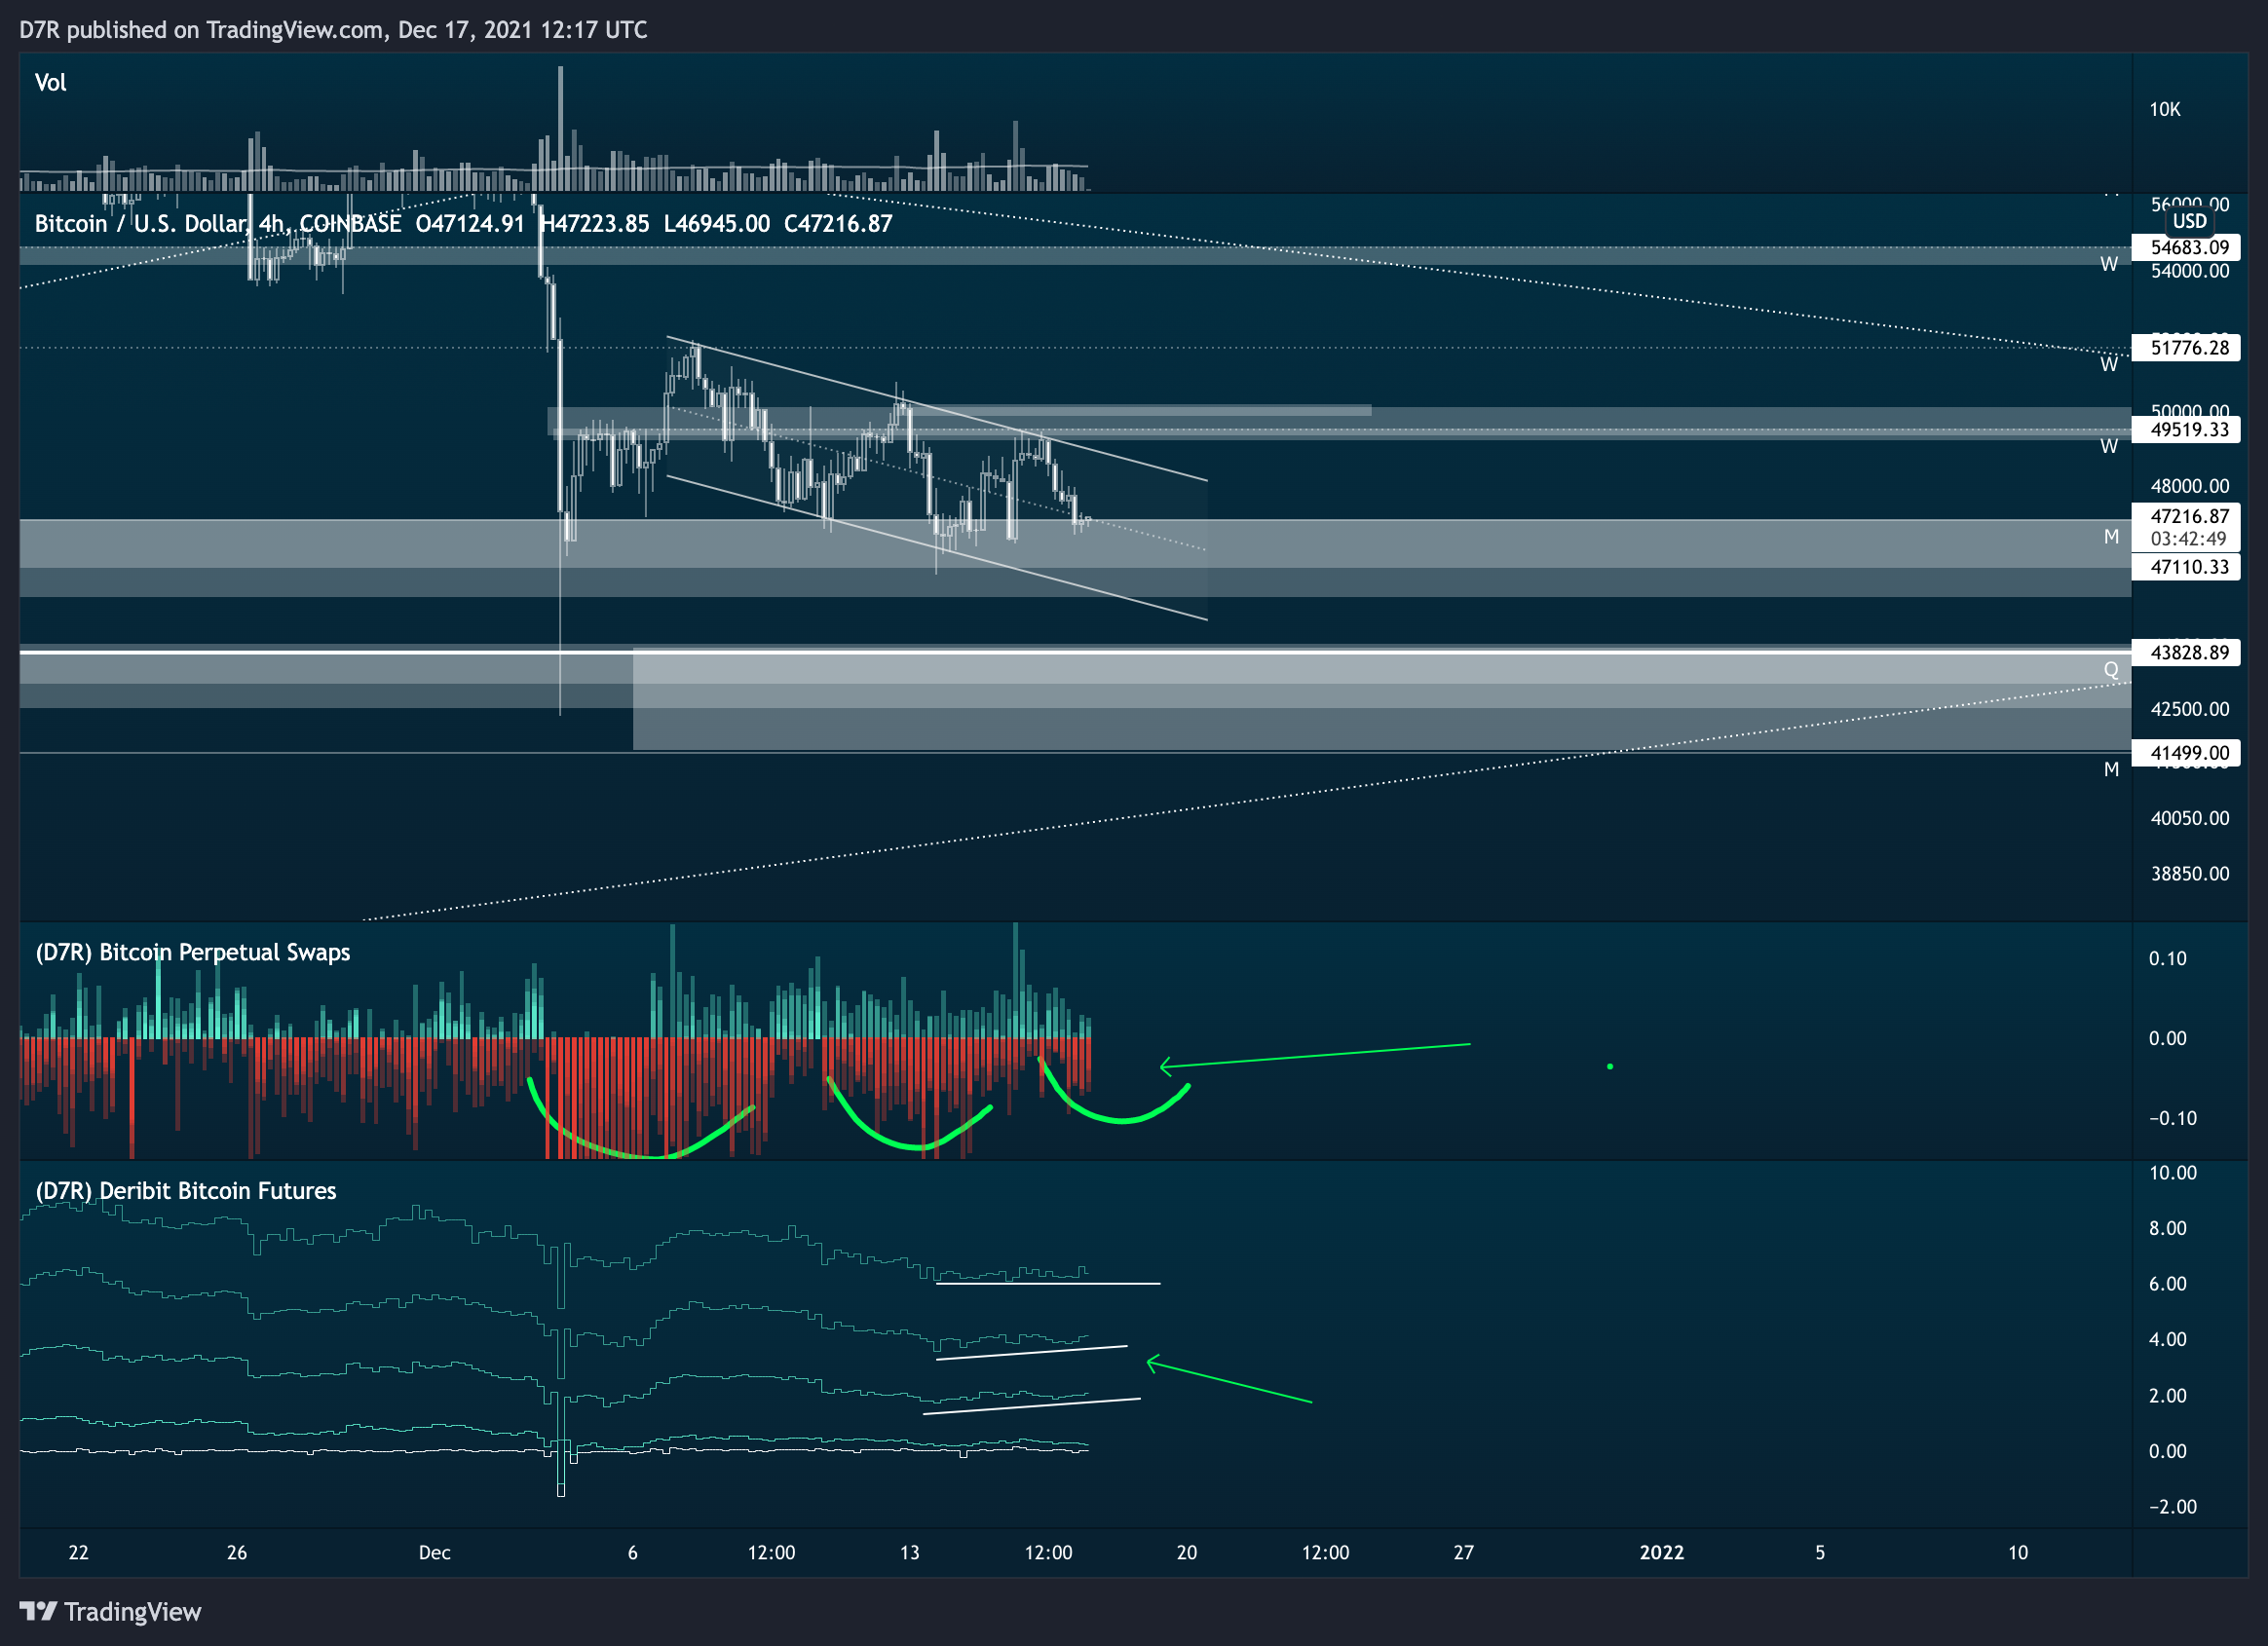Click the 54000.00 axis value

pos(2190,271)
